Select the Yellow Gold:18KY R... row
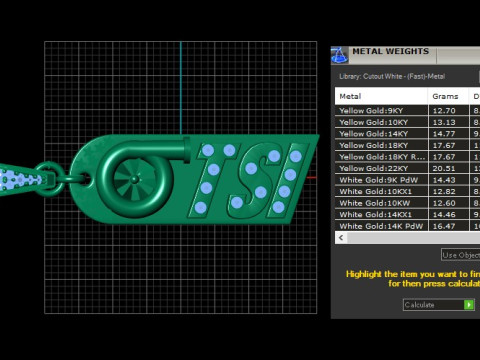The image size is (480, 360). tap(407, 157)
